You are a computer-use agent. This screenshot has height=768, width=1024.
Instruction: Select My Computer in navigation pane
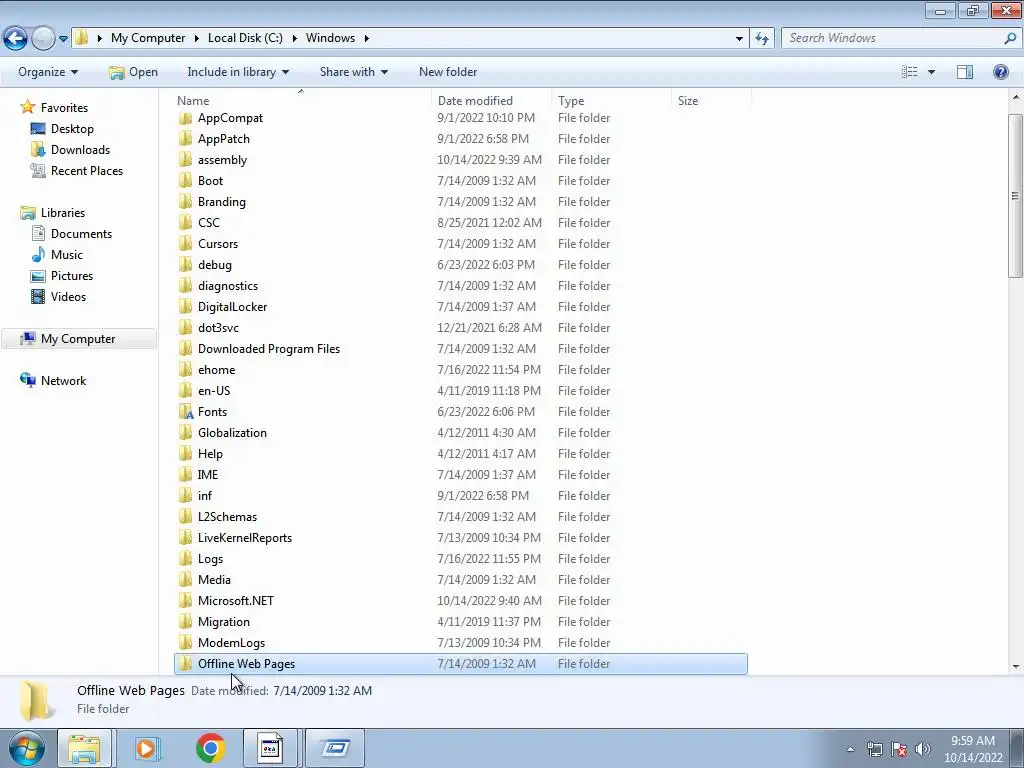point(78,339)
